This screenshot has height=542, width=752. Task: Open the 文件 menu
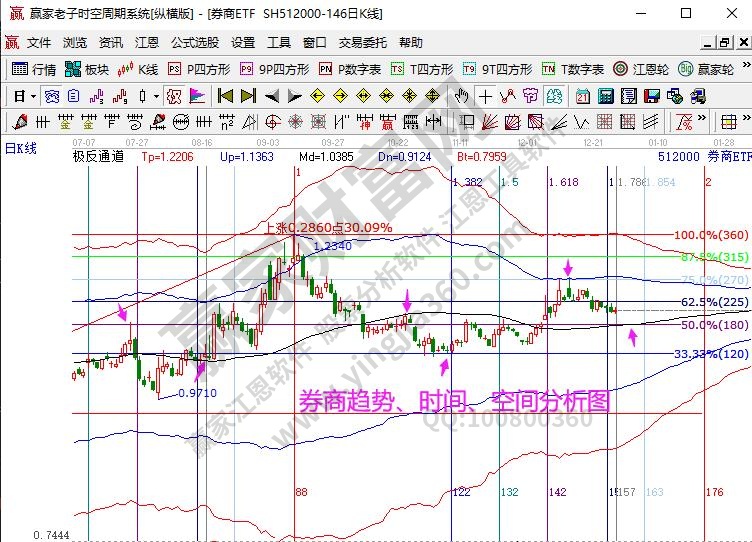pyautogui.click(x=38, y=43)
